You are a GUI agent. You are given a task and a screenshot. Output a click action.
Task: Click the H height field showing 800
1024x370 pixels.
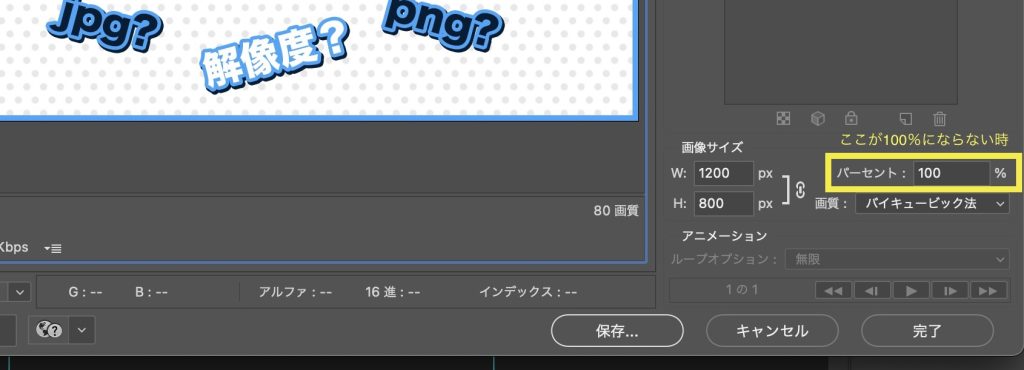pyautogui.click(x=724, y=204)
